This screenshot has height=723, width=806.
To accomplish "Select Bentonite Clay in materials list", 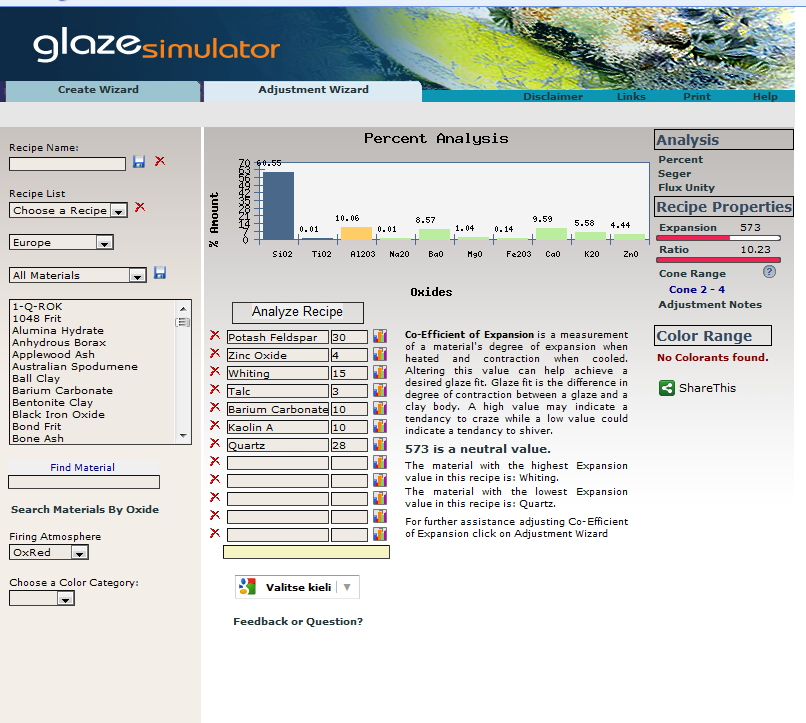I will coord(52,402).
